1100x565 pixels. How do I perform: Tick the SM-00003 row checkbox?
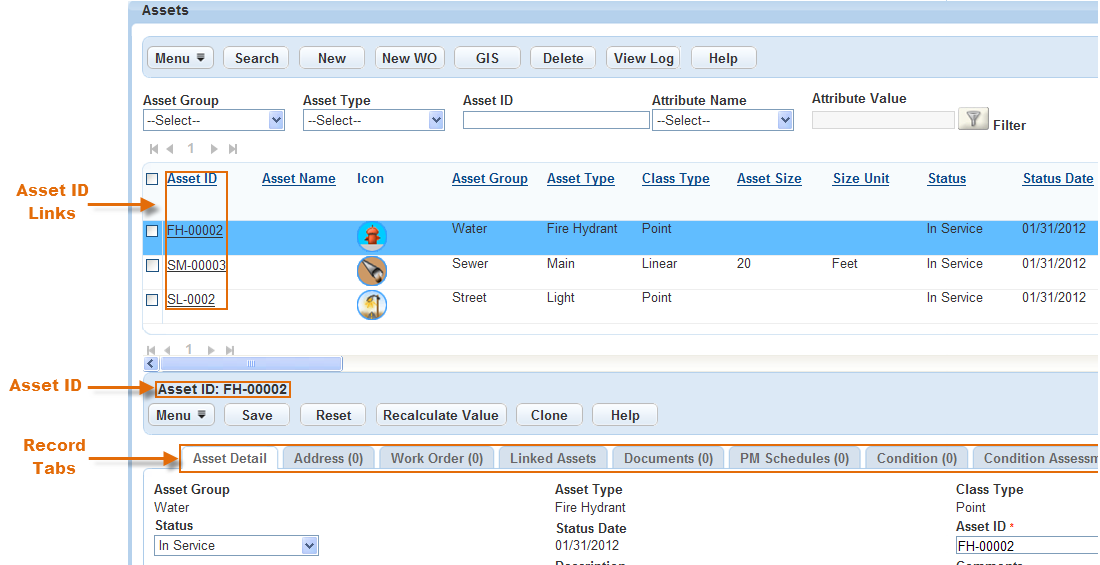pyautogui.click(x=152, y=266)
